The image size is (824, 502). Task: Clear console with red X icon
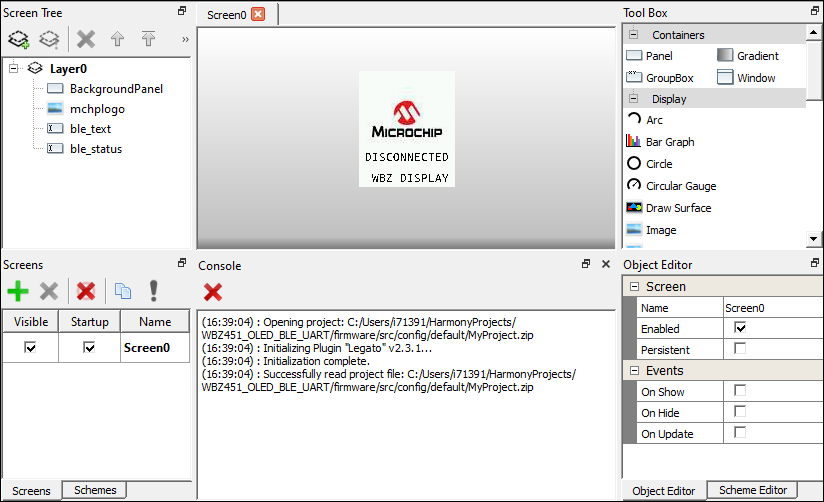click(x=213, y=292)
